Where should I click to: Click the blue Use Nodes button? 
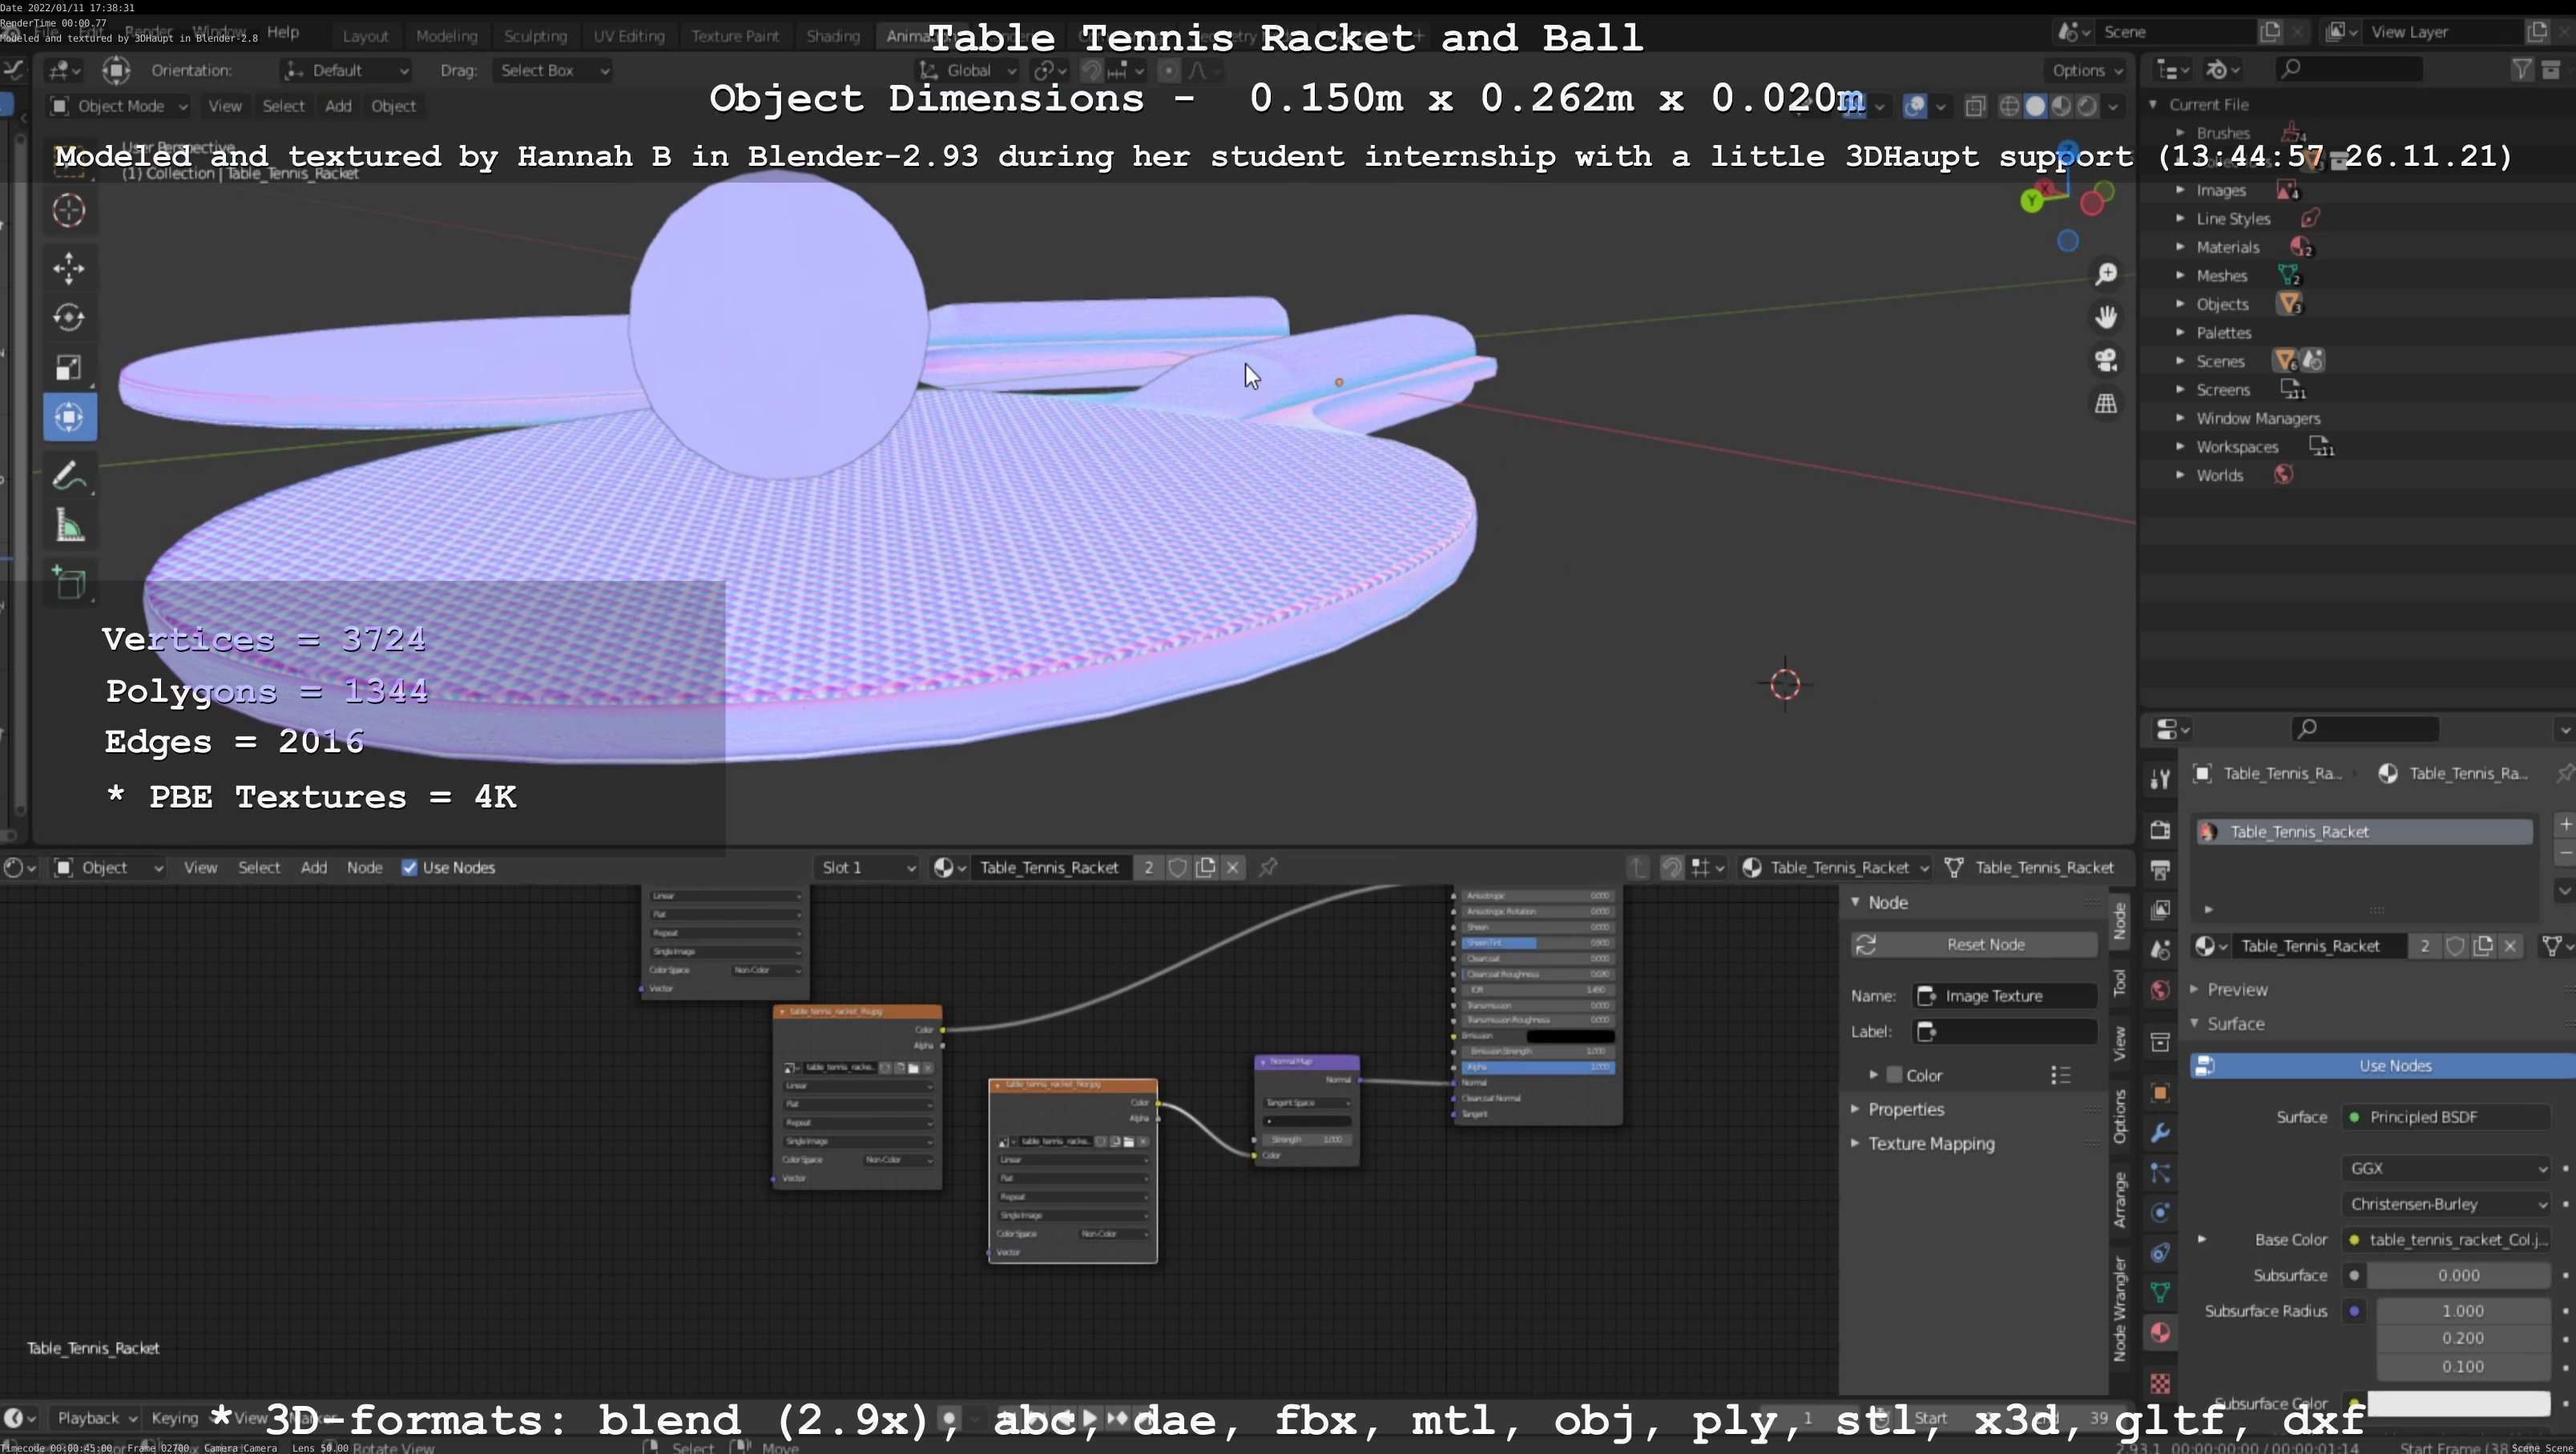2394,1065
